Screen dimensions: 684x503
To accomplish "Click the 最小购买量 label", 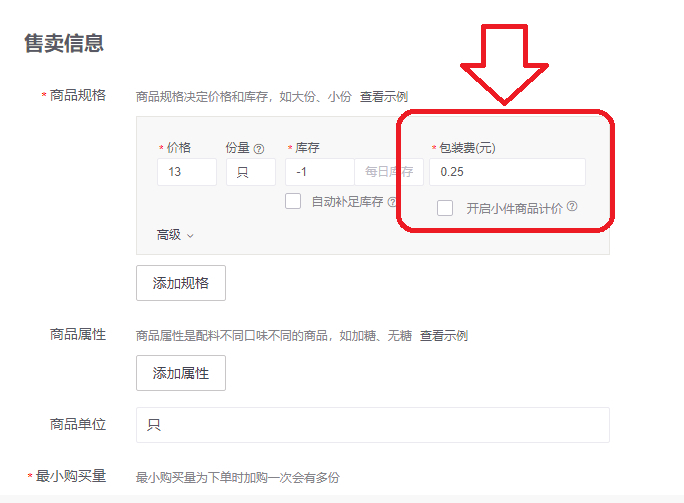I will [x=71, y=476].
